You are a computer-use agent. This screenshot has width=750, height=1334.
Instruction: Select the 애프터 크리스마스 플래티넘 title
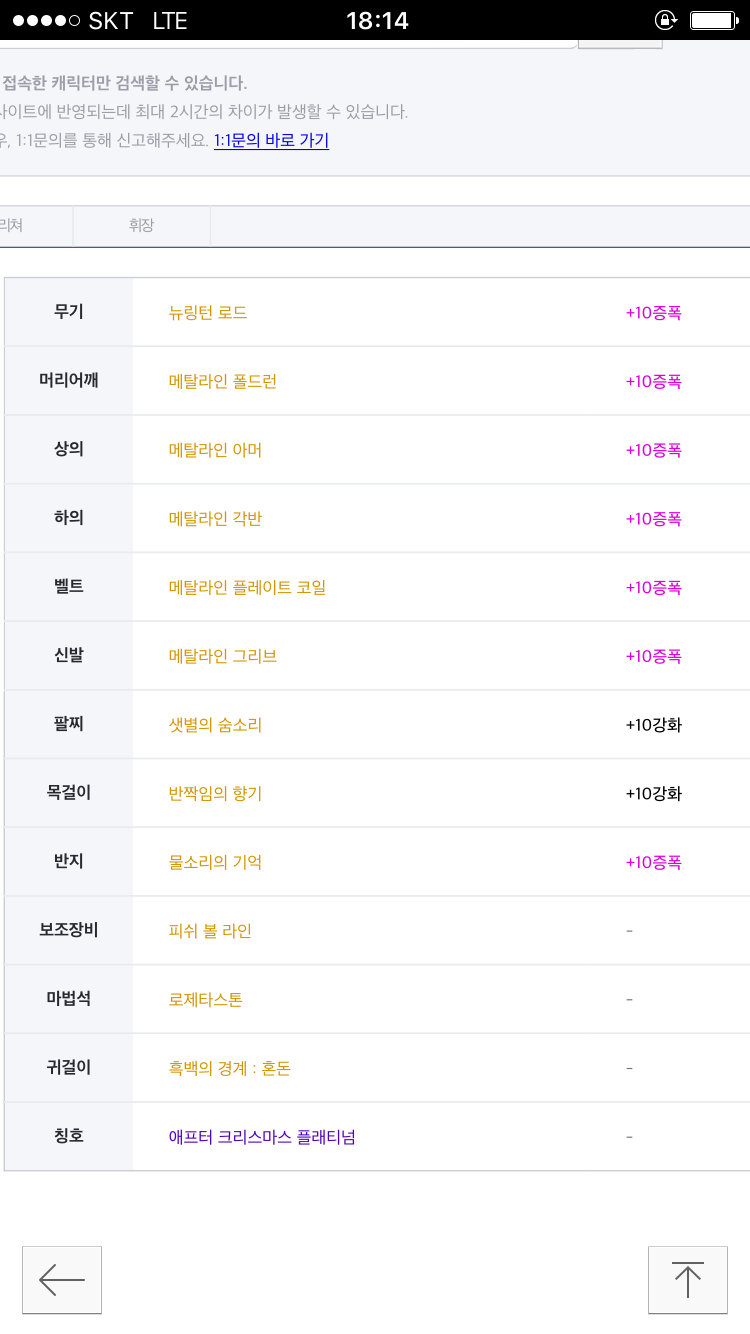(262, 1137)
